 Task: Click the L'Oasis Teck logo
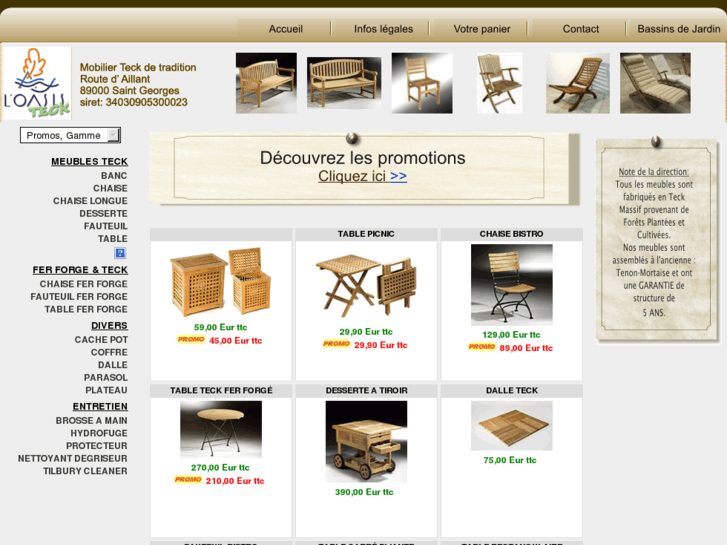pos(37,83)
